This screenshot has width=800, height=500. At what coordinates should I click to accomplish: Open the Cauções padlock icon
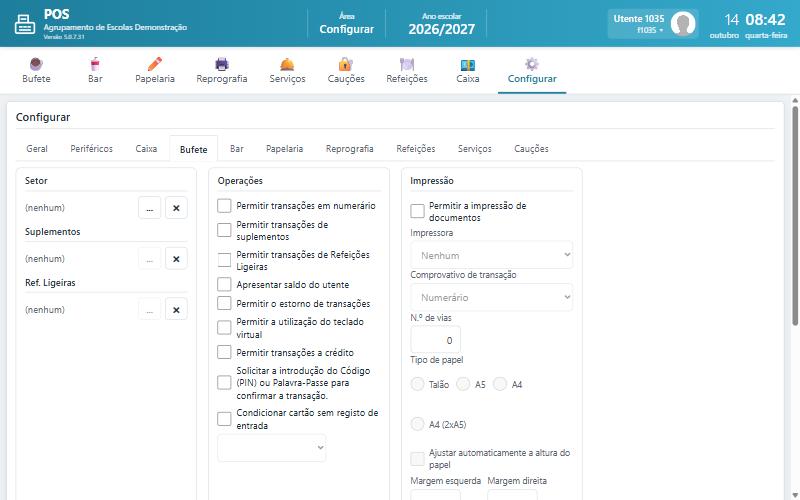345,64
